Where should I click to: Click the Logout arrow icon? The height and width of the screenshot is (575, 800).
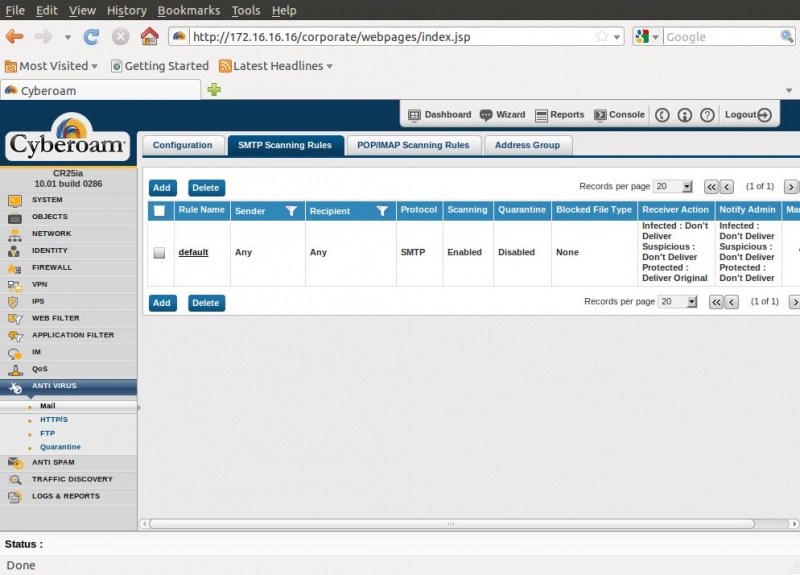[x=764, y=115]
